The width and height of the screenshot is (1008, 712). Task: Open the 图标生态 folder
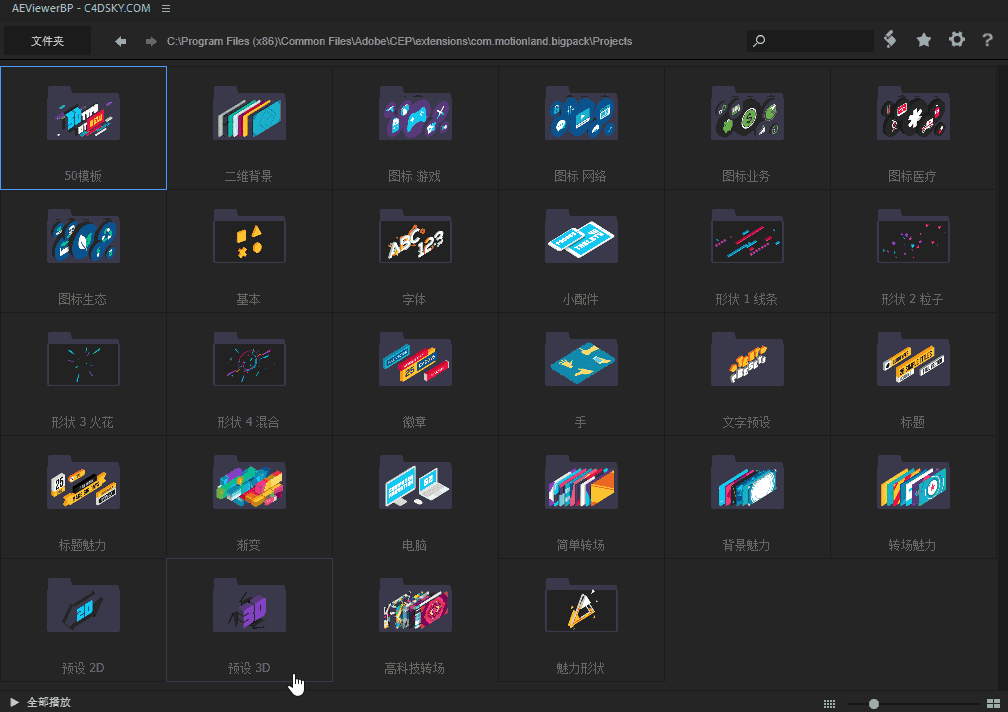pos(84,251)
